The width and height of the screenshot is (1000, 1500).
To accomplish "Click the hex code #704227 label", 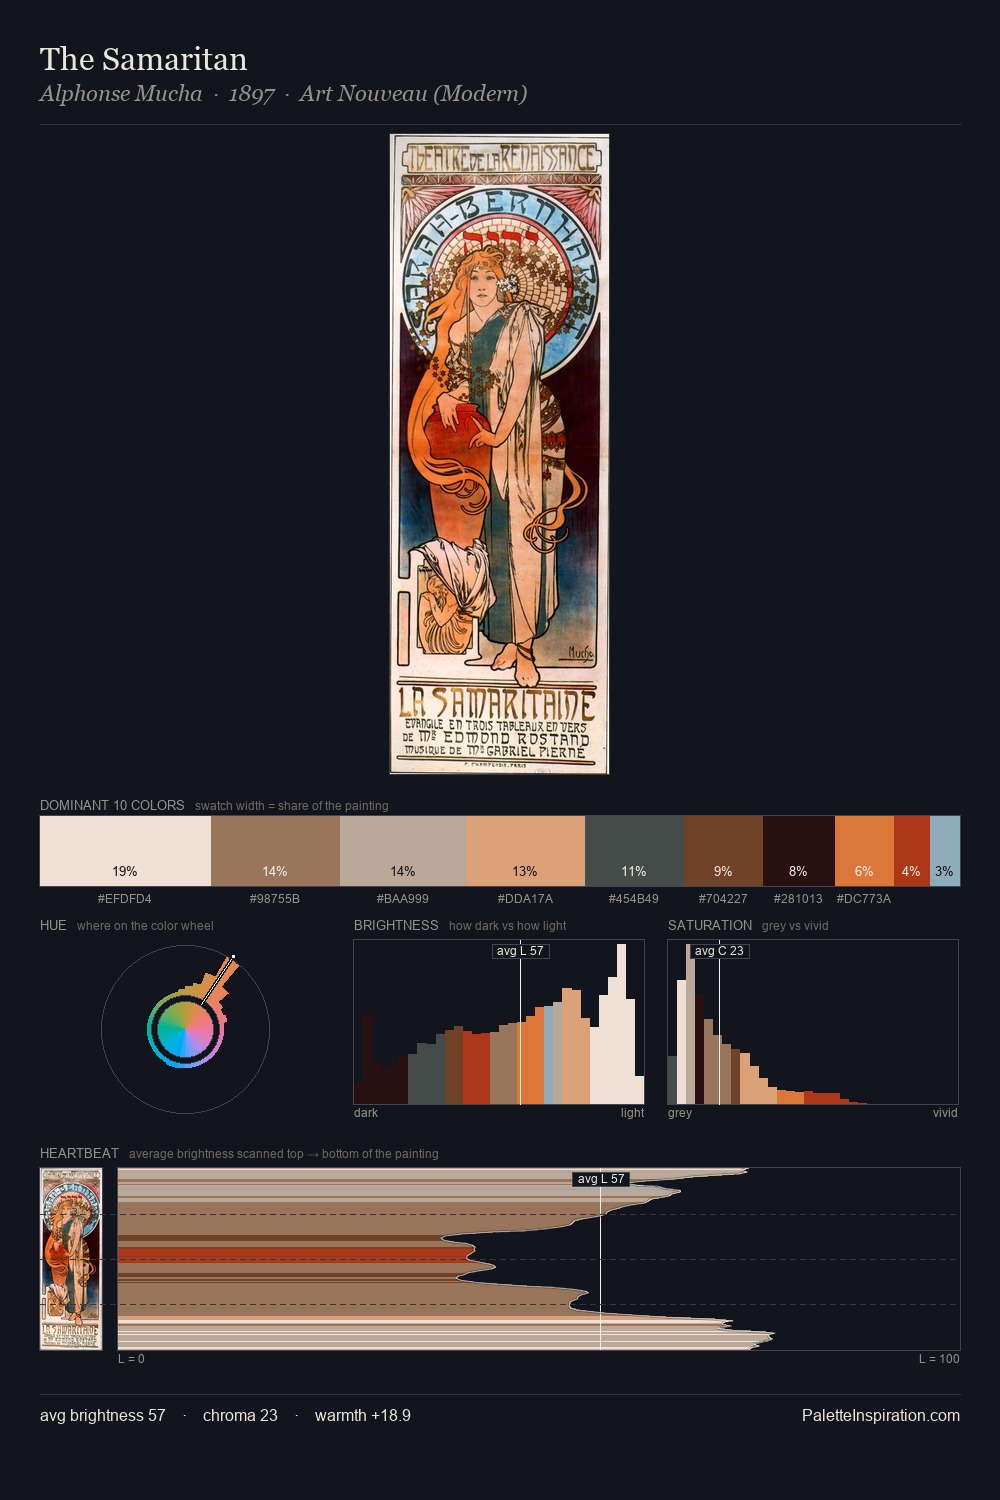I will pos(723,899).
